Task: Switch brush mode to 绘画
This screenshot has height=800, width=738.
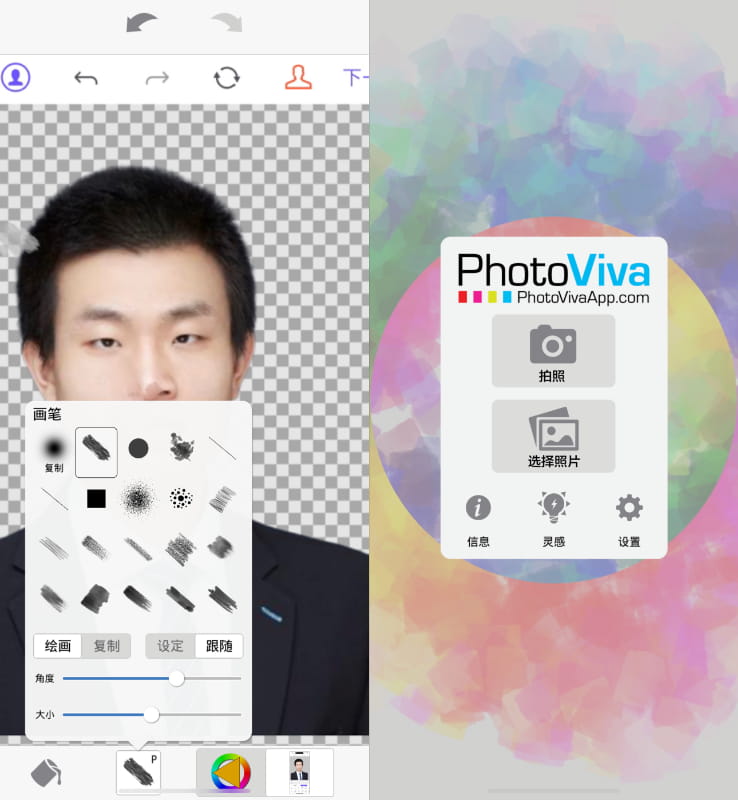Action: pos(57,646)
